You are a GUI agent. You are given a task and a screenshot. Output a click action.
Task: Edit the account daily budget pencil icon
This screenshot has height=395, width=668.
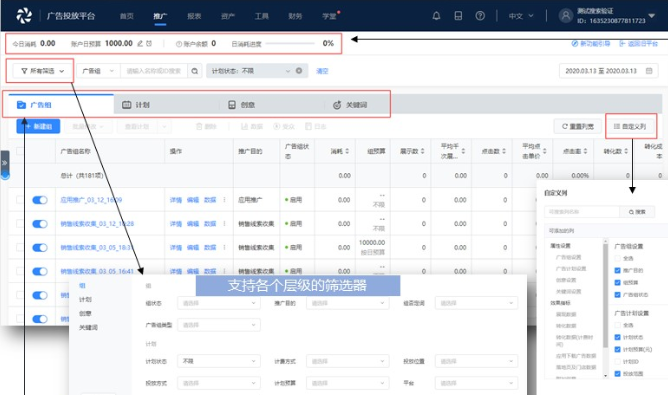point(140,43)
